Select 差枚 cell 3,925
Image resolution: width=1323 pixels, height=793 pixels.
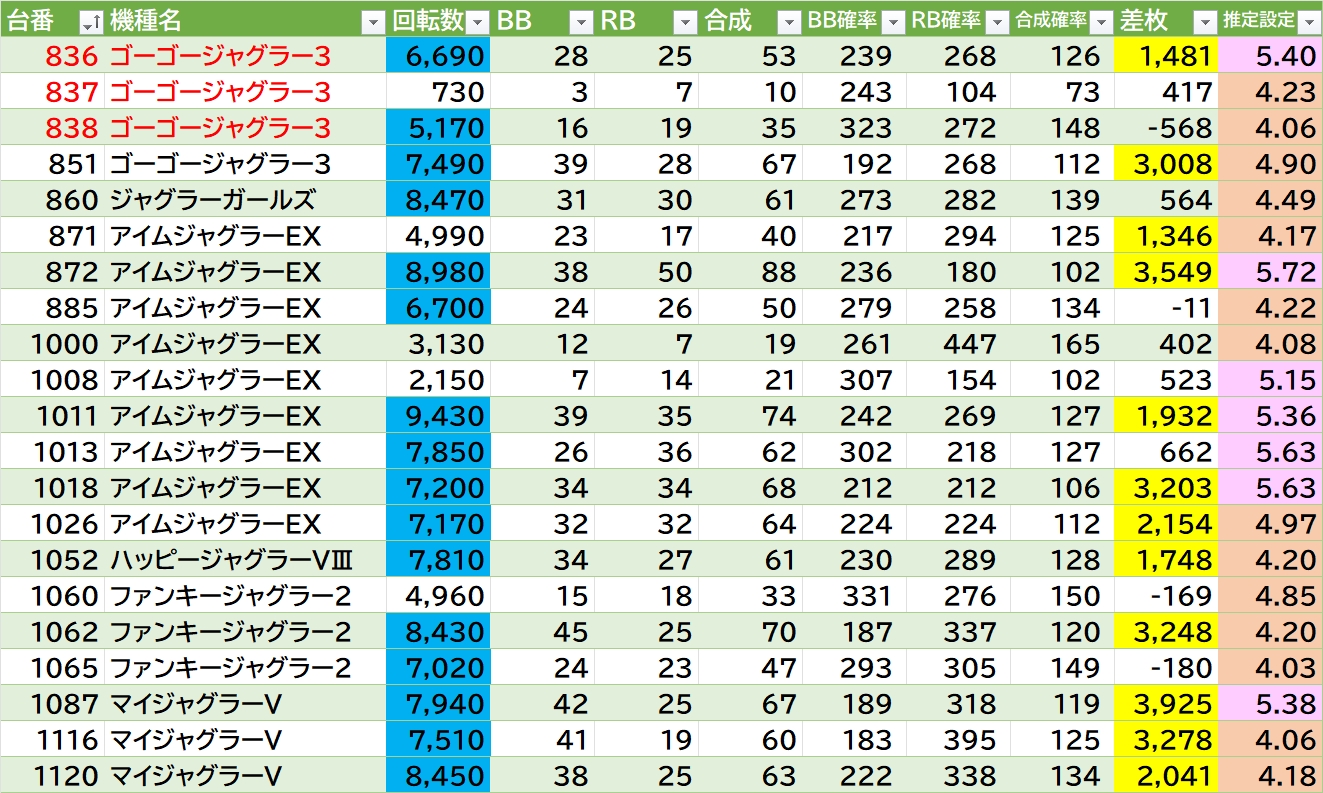pos(1166,704)
